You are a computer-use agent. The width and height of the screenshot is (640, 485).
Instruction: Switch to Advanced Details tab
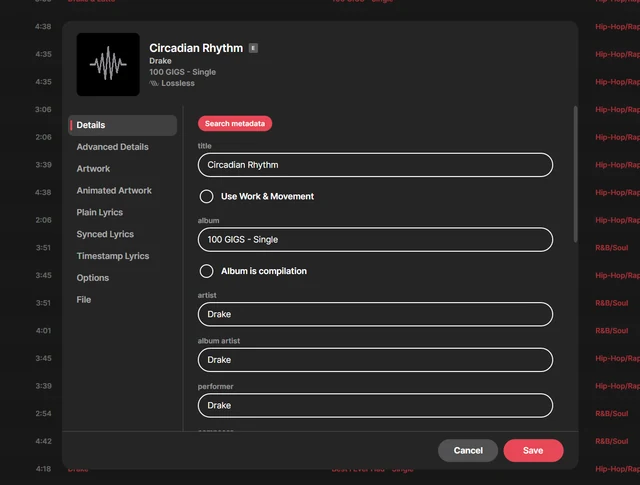pos(113,147)
